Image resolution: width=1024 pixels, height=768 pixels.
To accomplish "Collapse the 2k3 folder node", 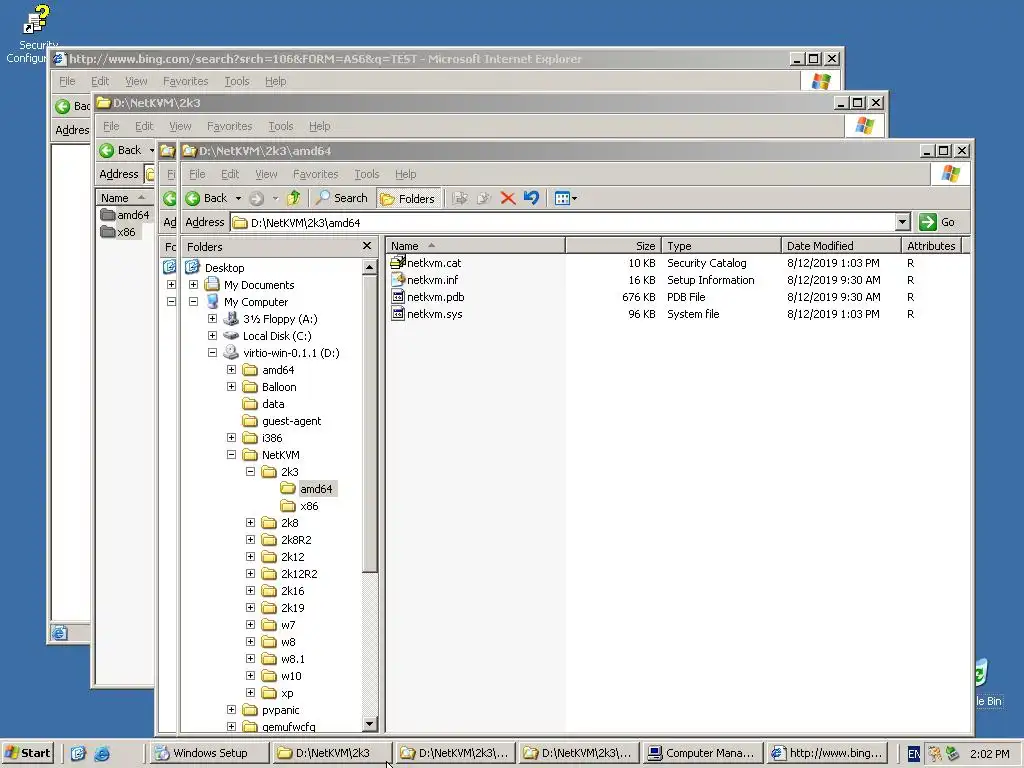I will [x=250, y=472].
